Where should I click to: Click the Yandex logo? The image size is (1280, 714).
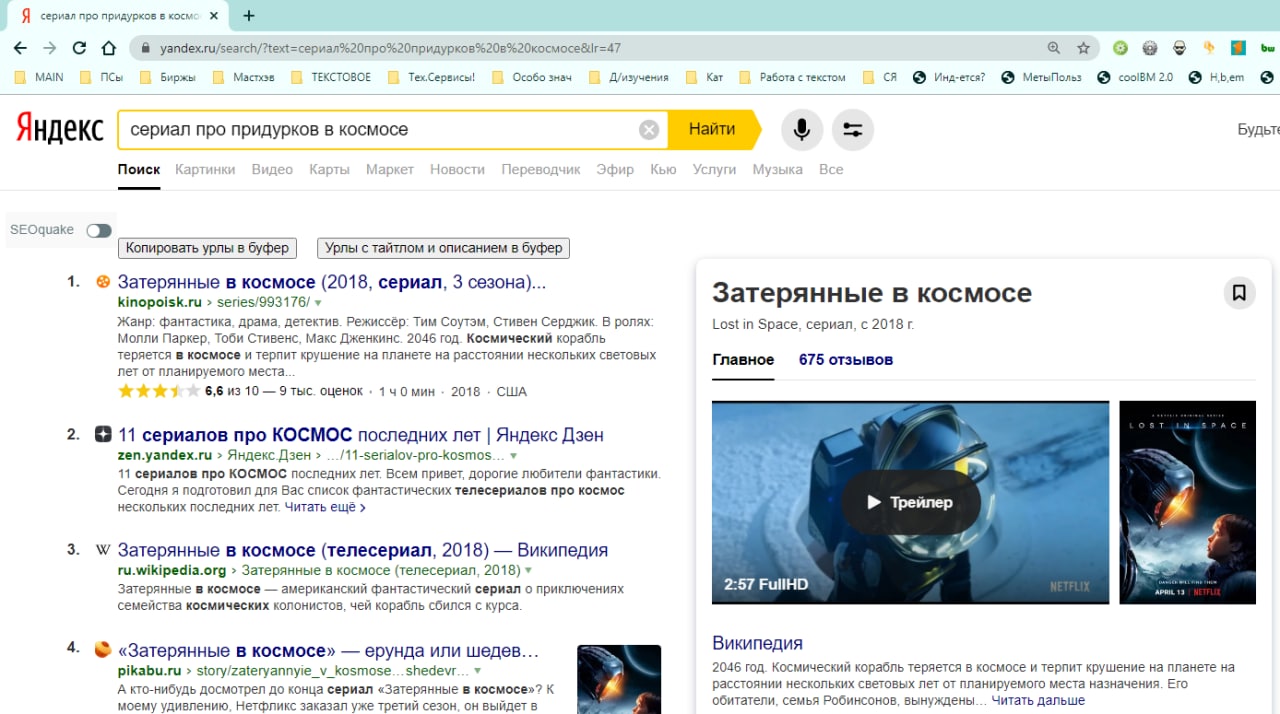click(59, 130)
